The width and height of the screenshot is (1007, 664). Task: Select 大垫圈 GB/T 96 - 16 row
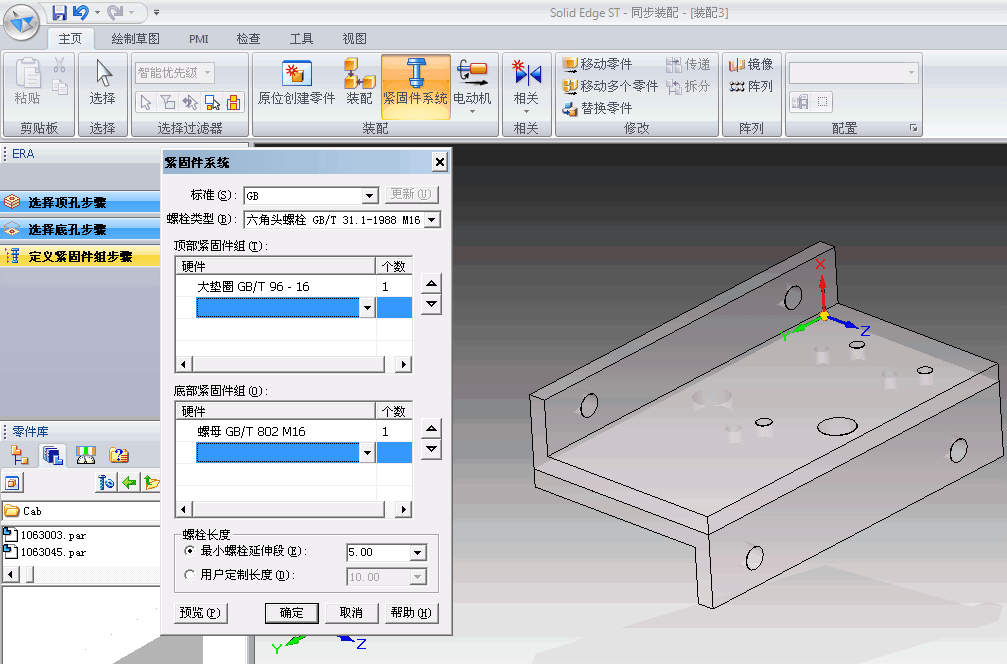coord(293,286)
